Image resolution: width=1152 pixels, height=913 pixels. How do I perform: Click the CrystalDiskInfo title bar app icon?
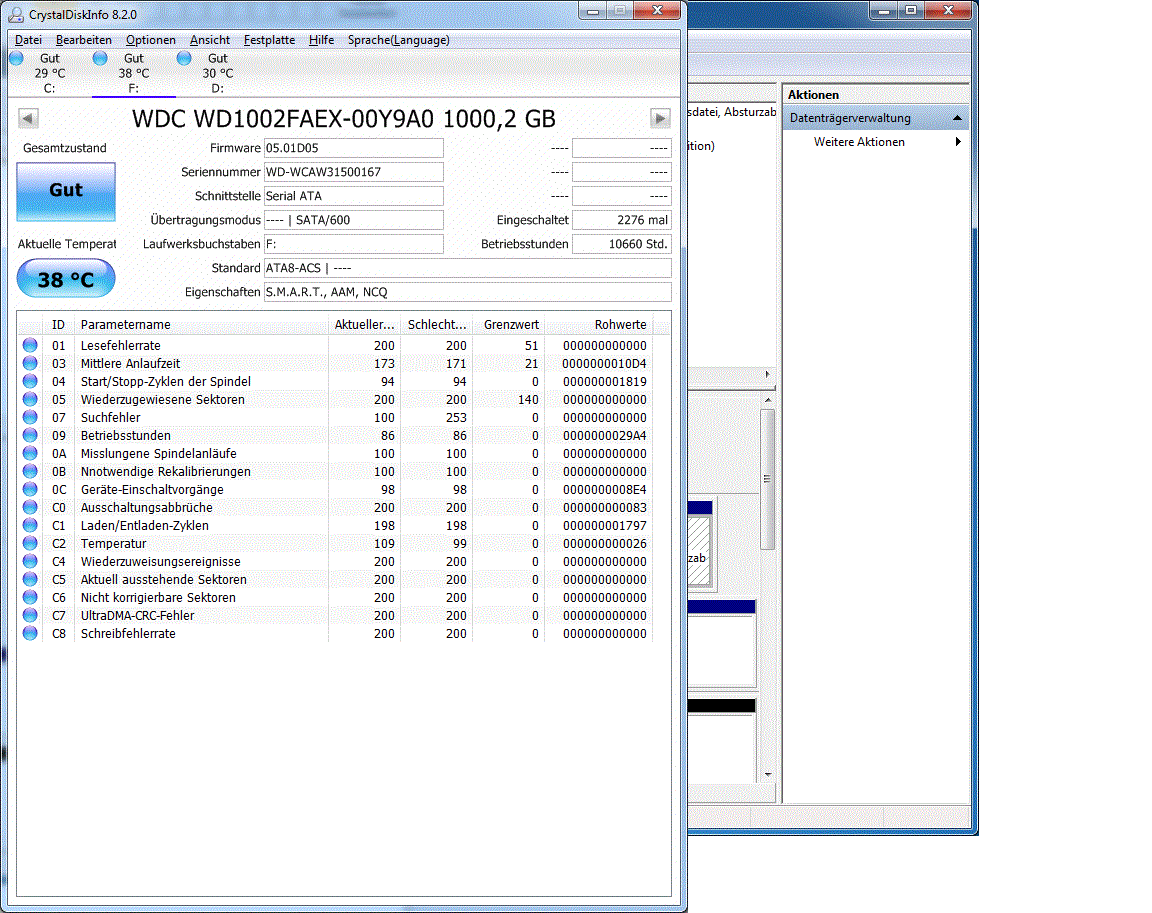click(15, 14)
